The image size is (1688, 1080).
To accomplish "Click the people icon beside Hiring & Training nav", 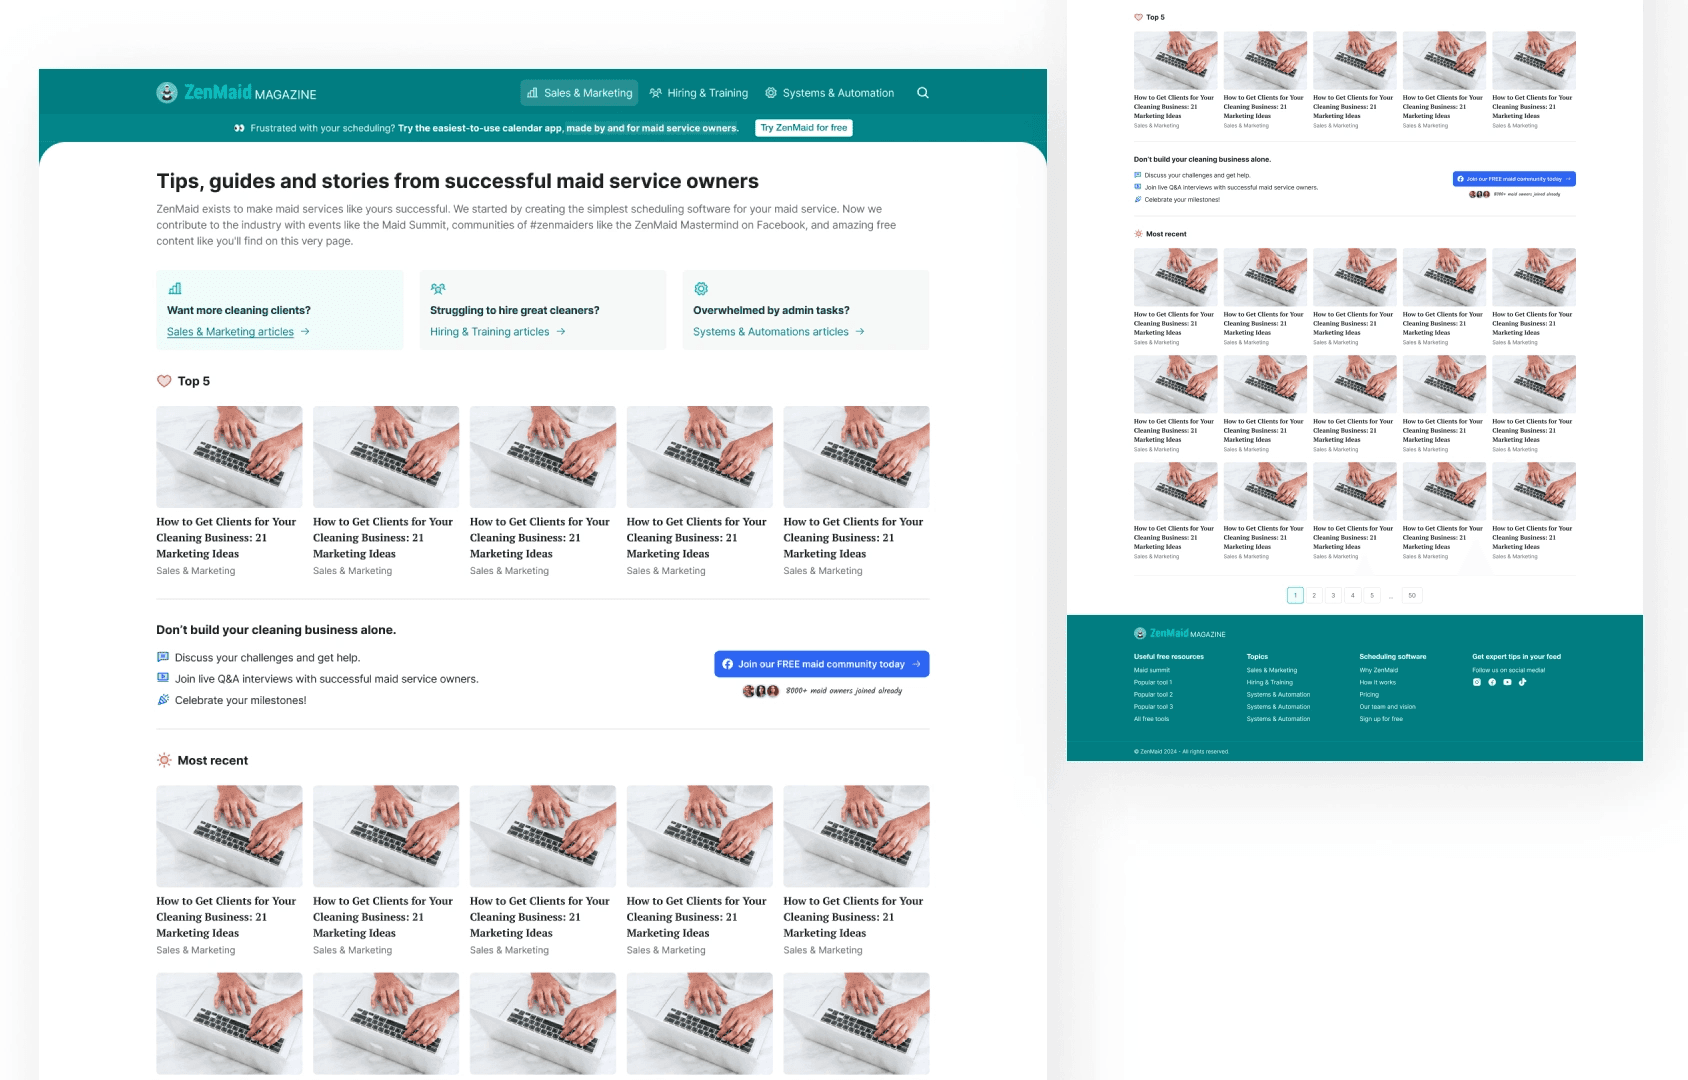I will point(656,93).
